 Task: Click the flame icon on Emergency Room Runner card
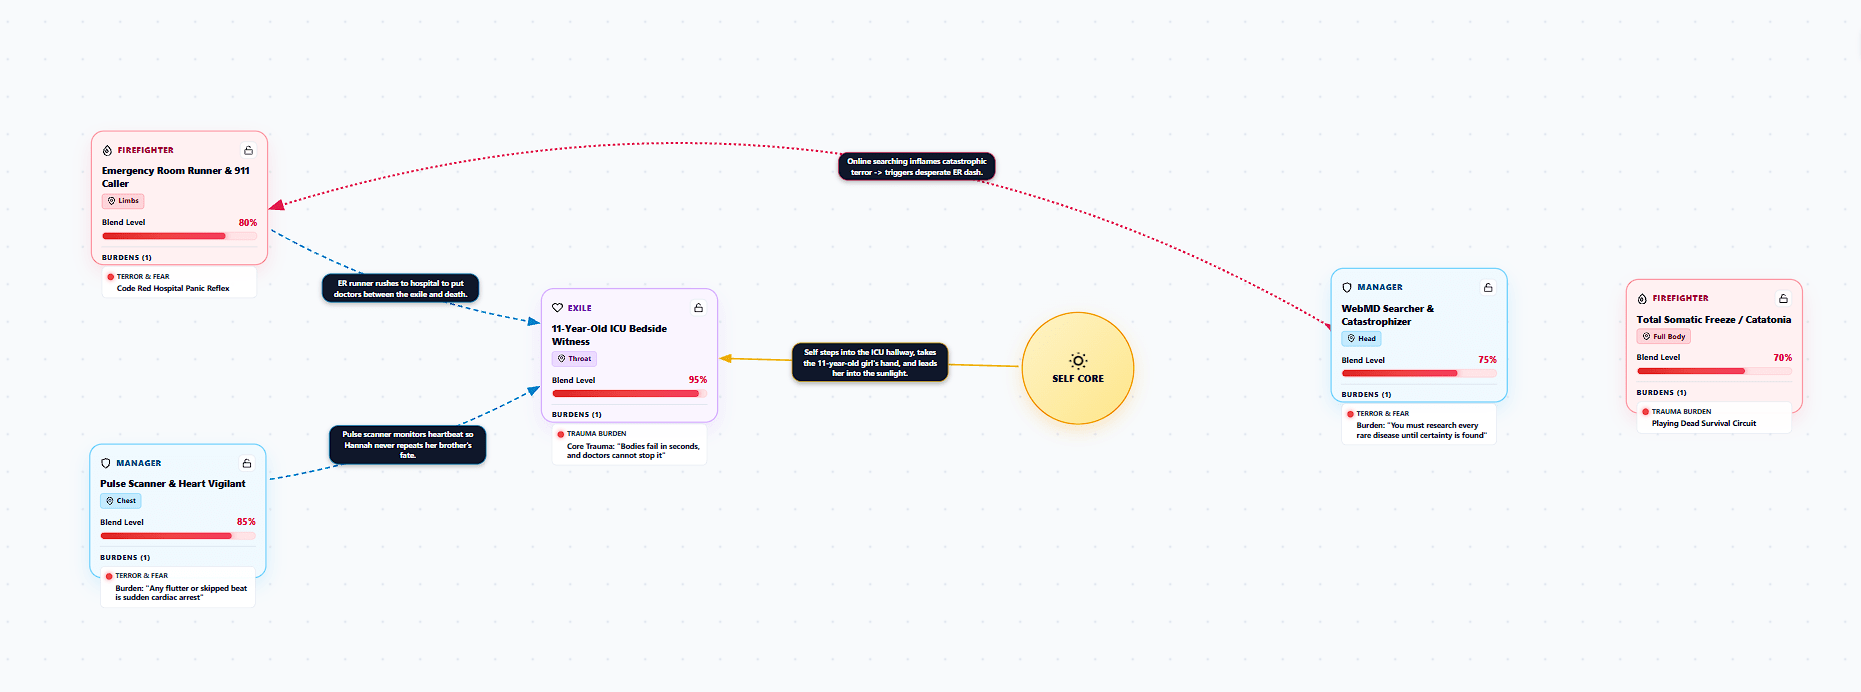point(107,150)
